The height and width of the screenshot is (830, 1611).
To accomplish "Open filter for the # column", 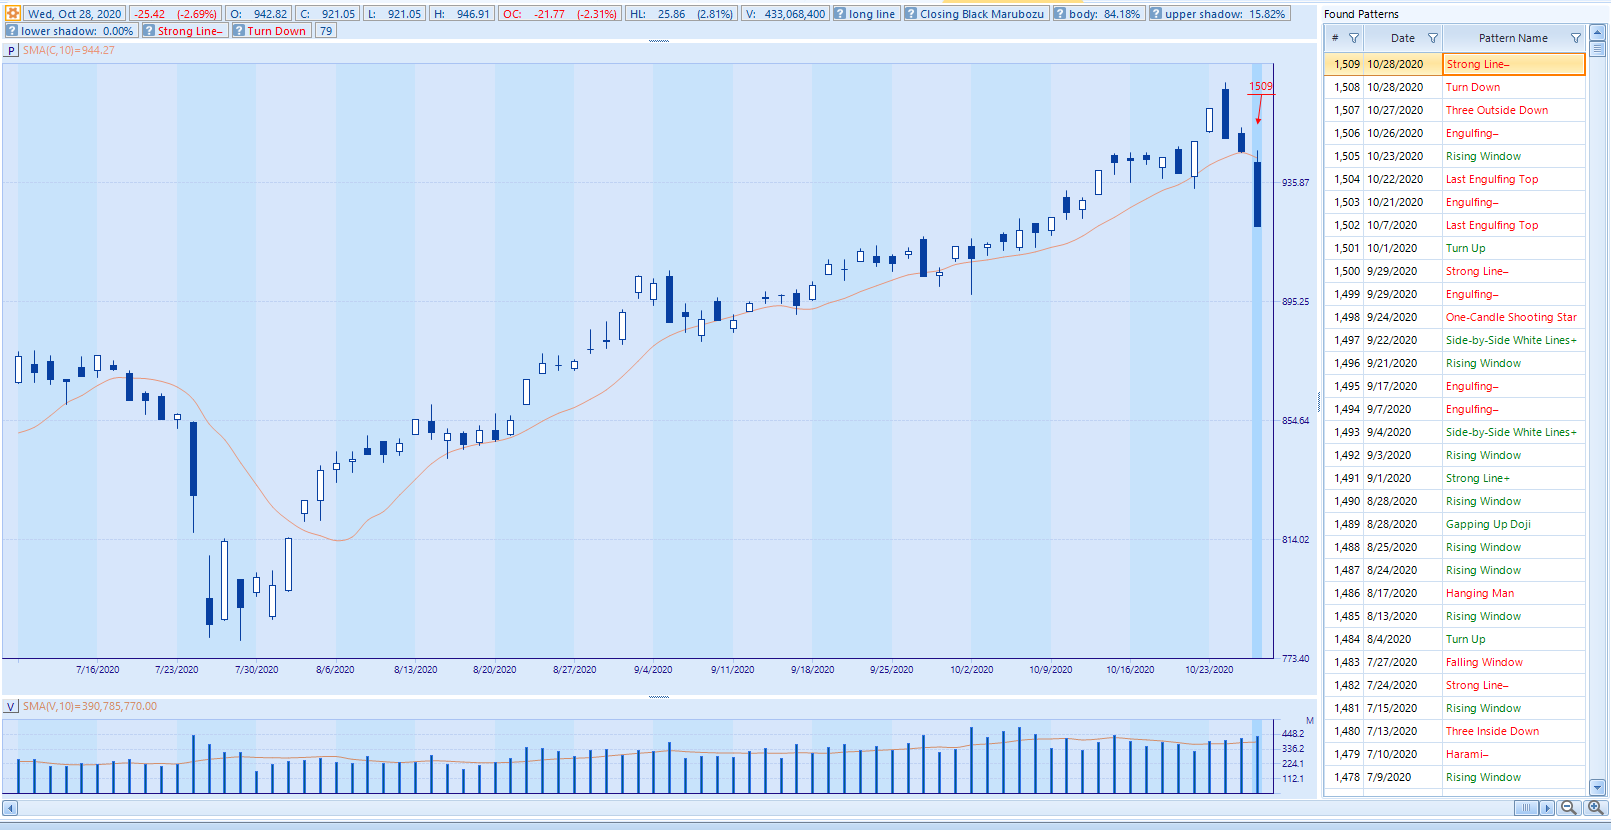I will [1354, 38].
